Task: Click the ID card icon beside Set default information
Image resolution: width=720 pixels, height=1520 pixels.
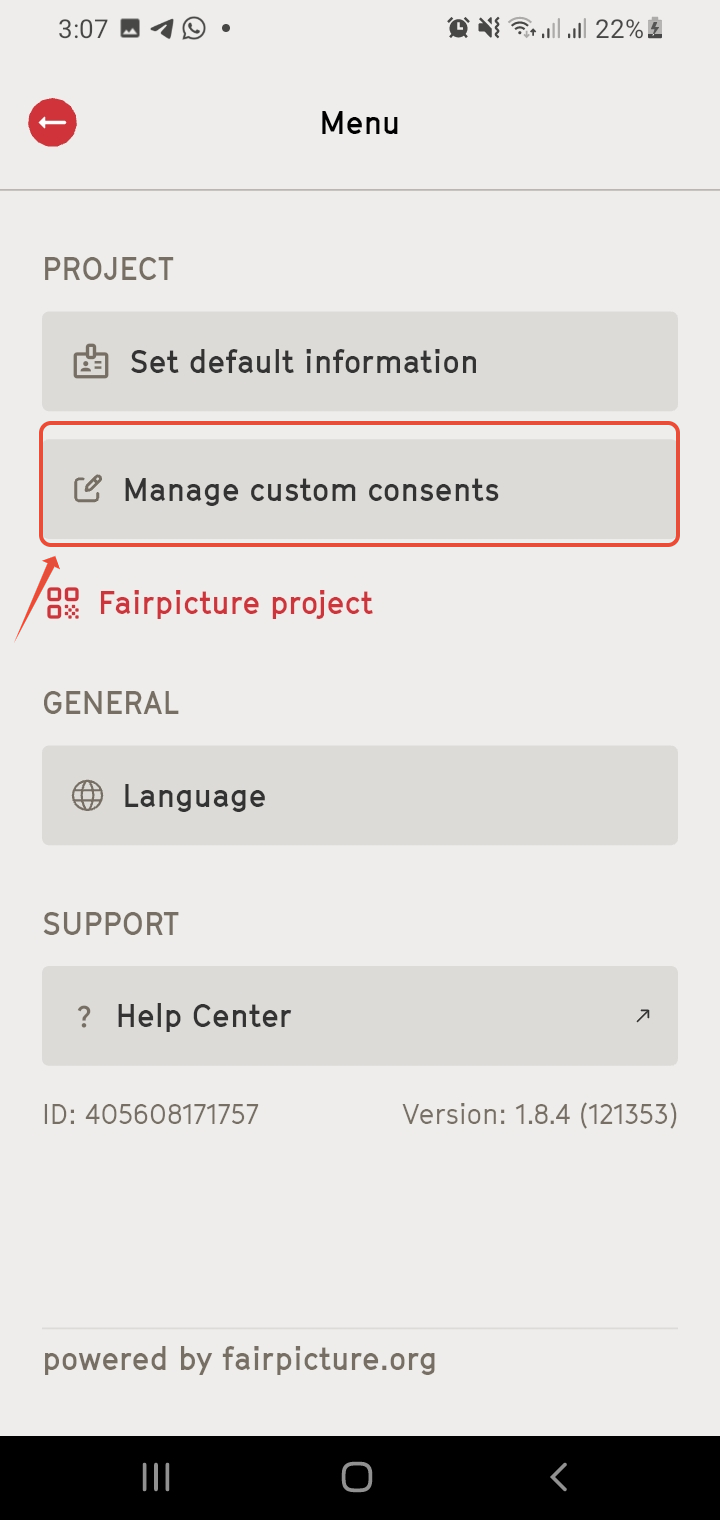Action: 91,362
